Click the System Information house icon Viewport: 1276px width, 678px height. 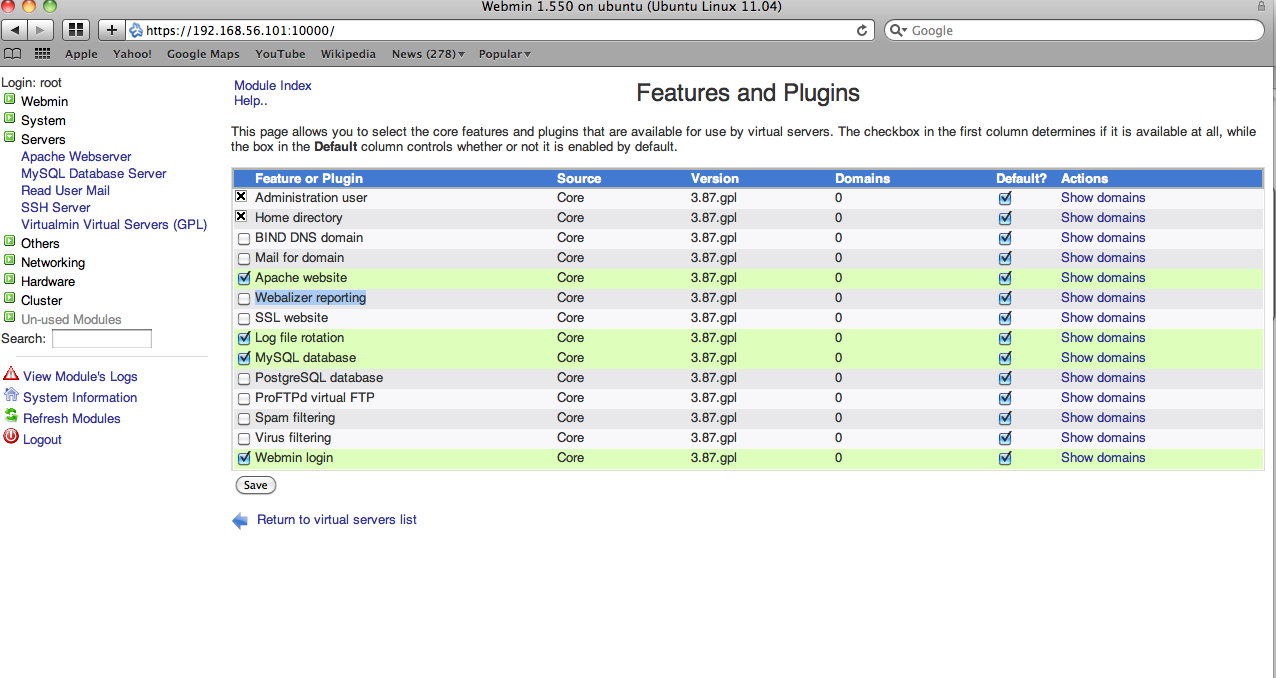coord(11,396)
